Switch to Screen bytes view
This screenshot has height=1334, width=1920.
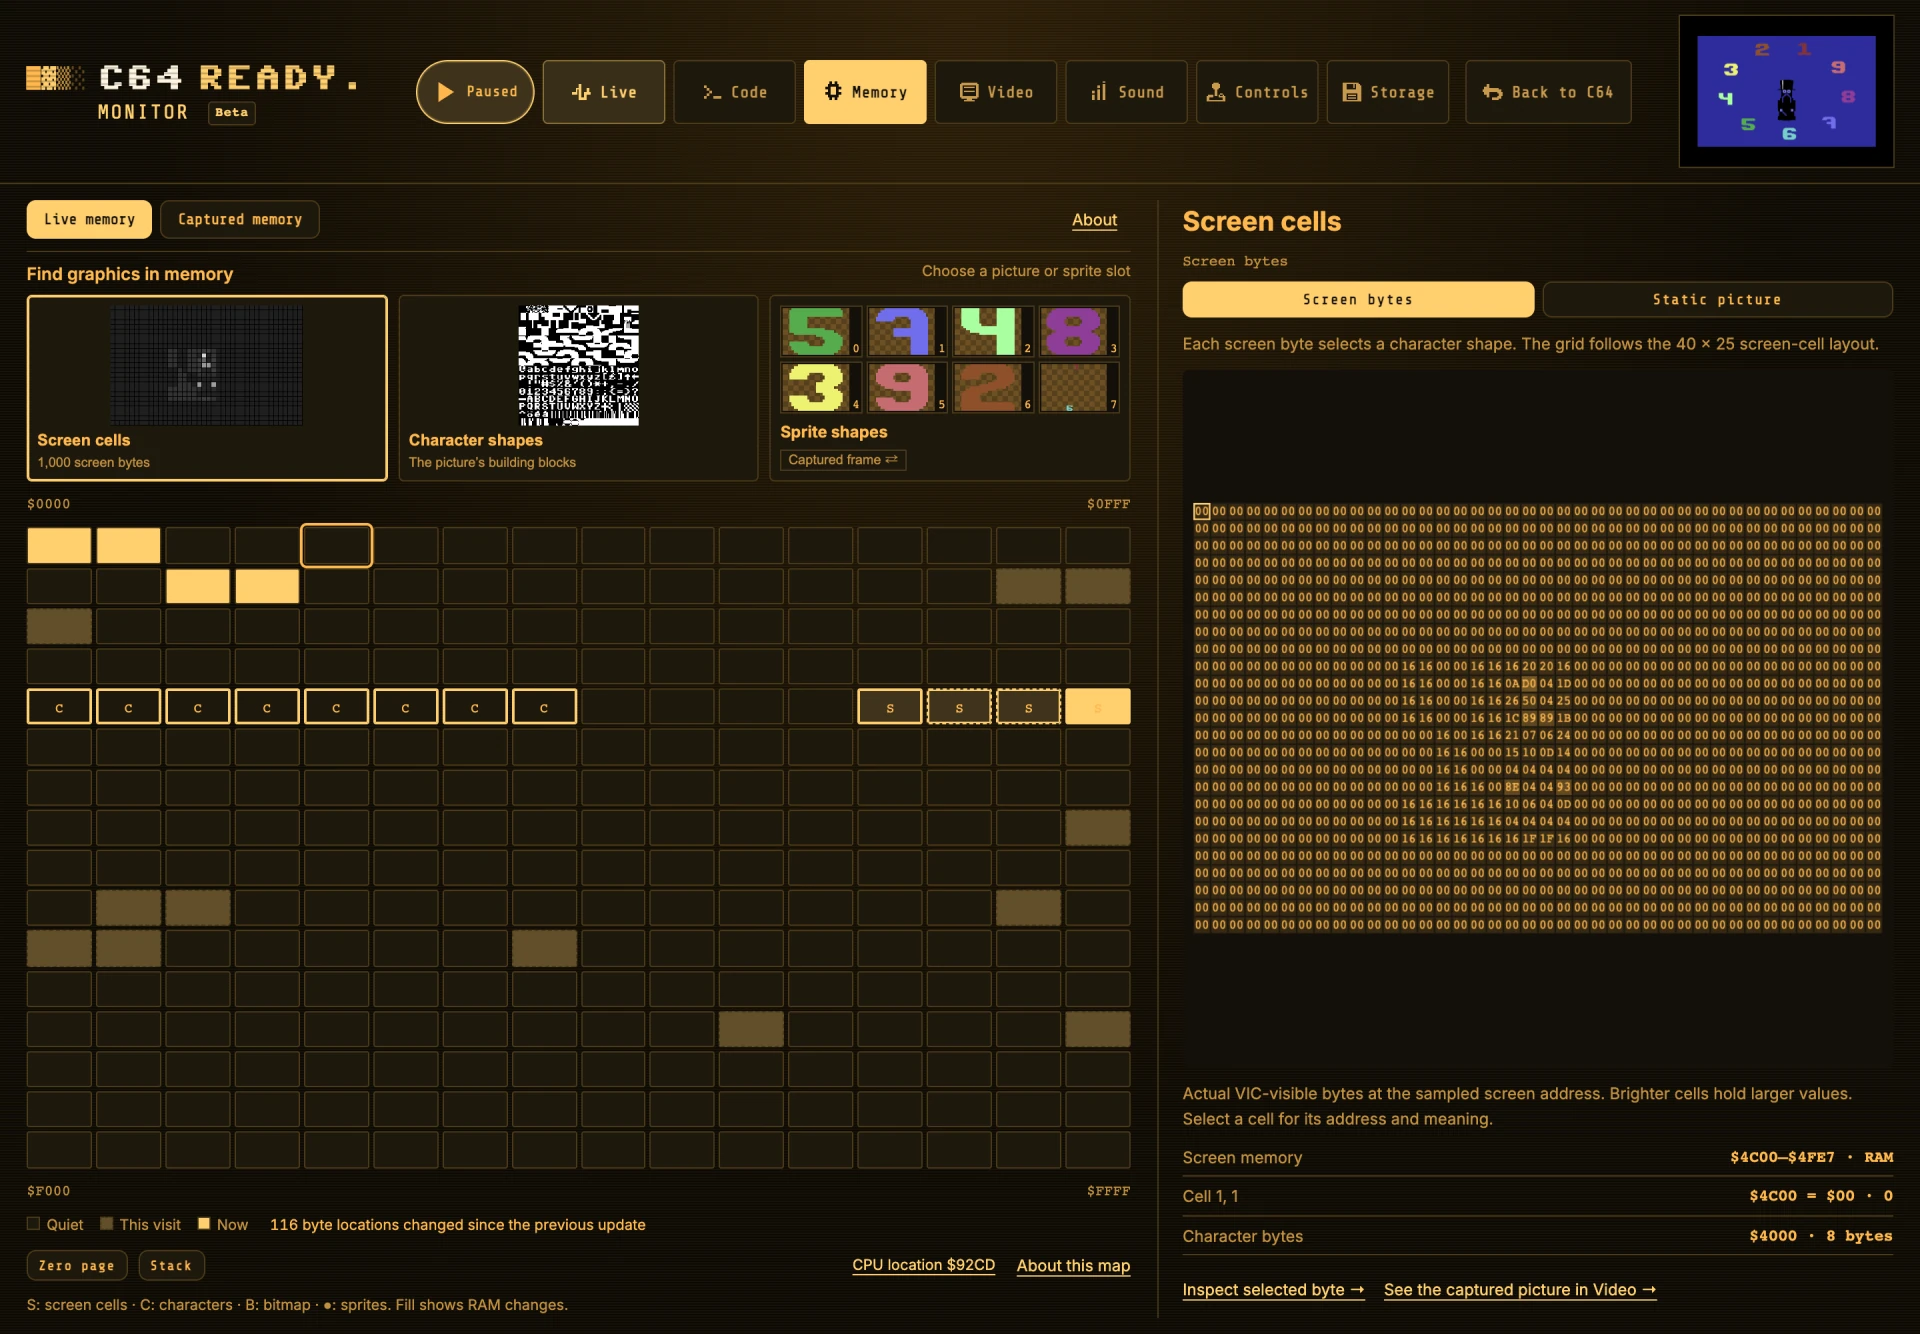tap(1358, 299)
